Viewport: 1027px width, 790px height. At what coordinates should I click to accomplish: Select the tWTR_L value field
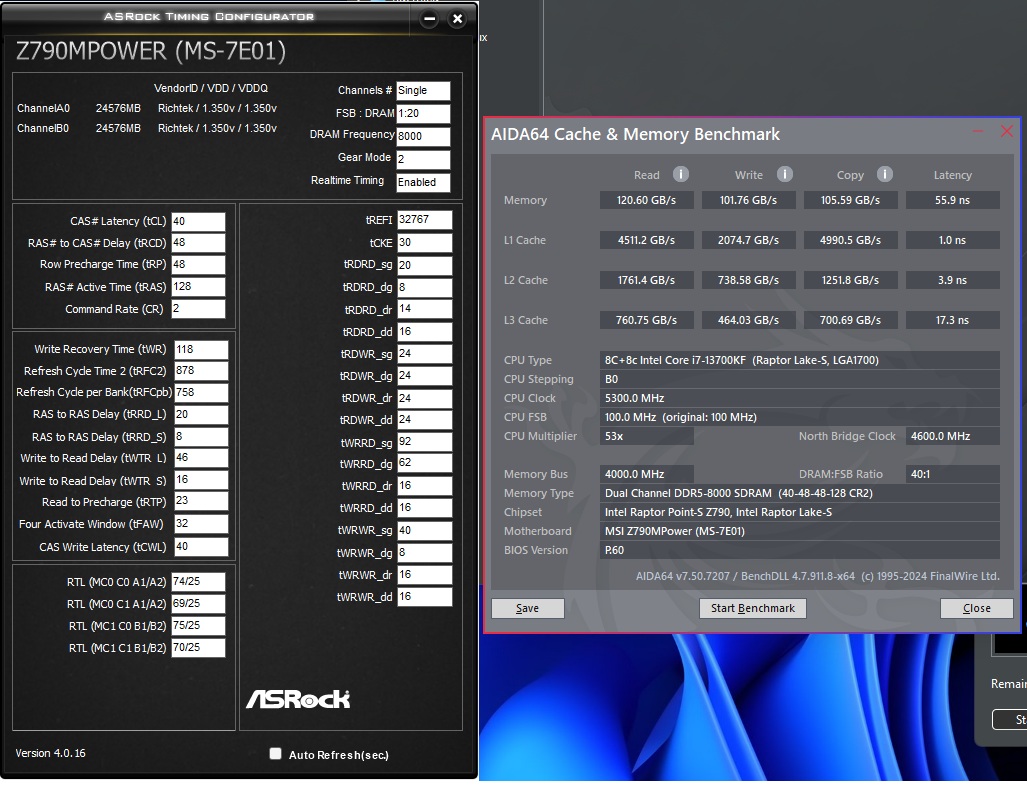click(x=201, y=458)
